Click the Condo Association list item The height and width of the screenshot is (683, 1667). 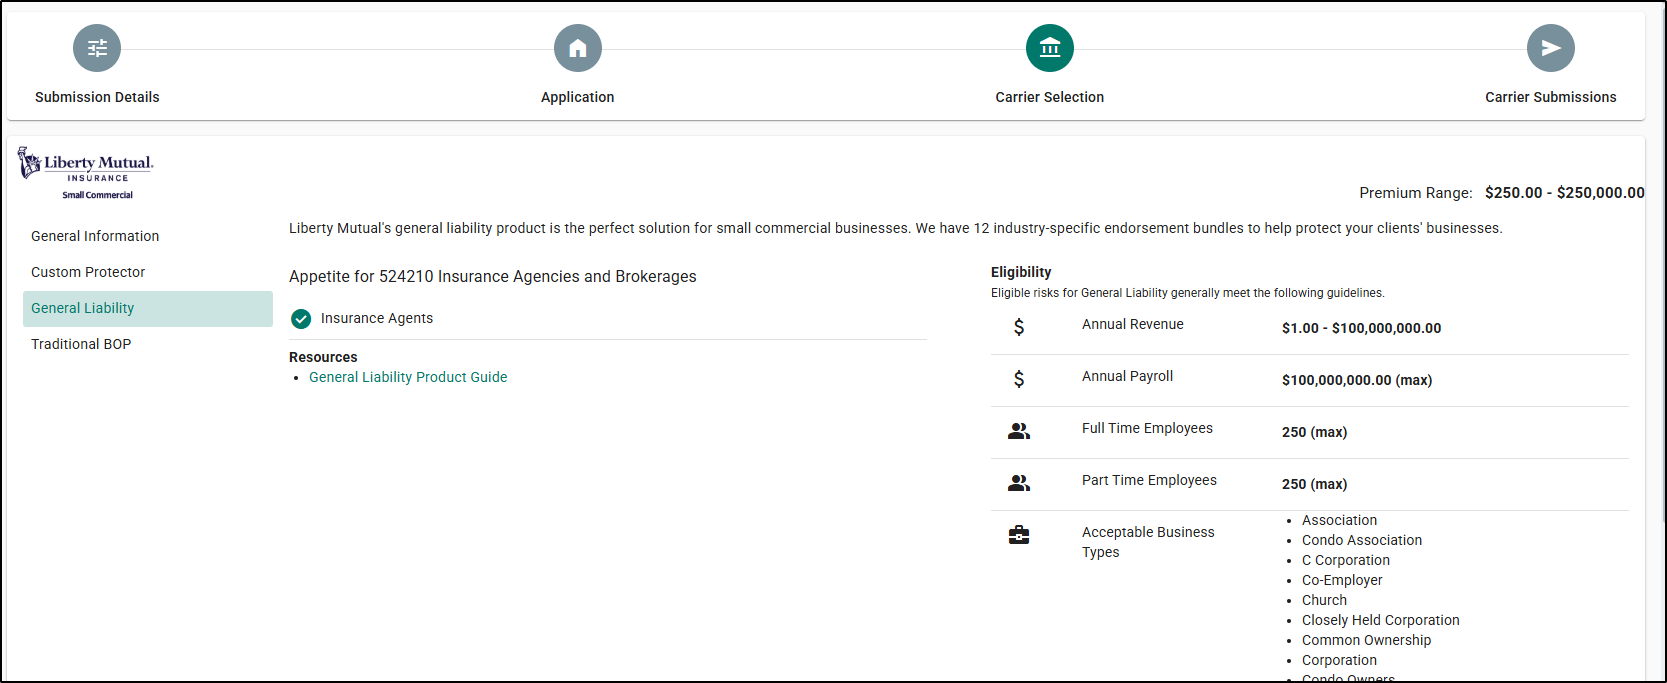coord(1362,540)
